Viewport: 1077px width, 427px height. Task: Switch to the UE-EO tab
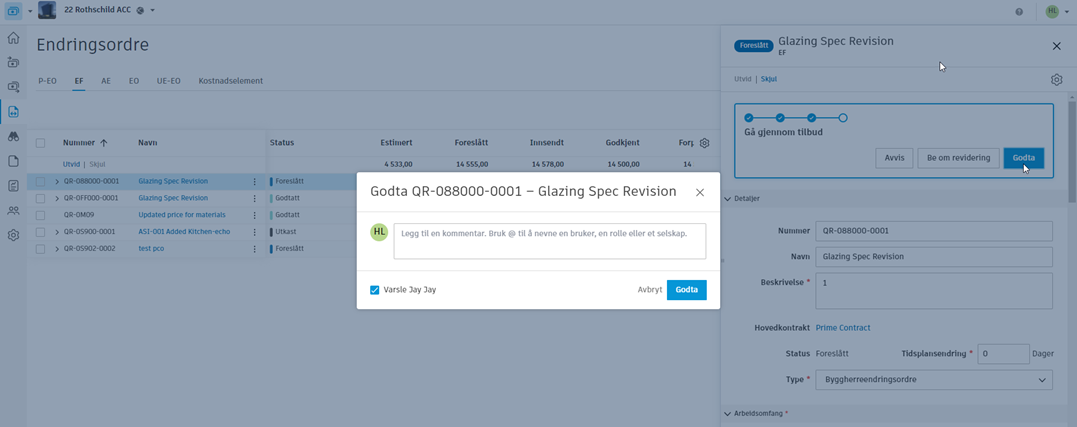(x=168, y=81)
